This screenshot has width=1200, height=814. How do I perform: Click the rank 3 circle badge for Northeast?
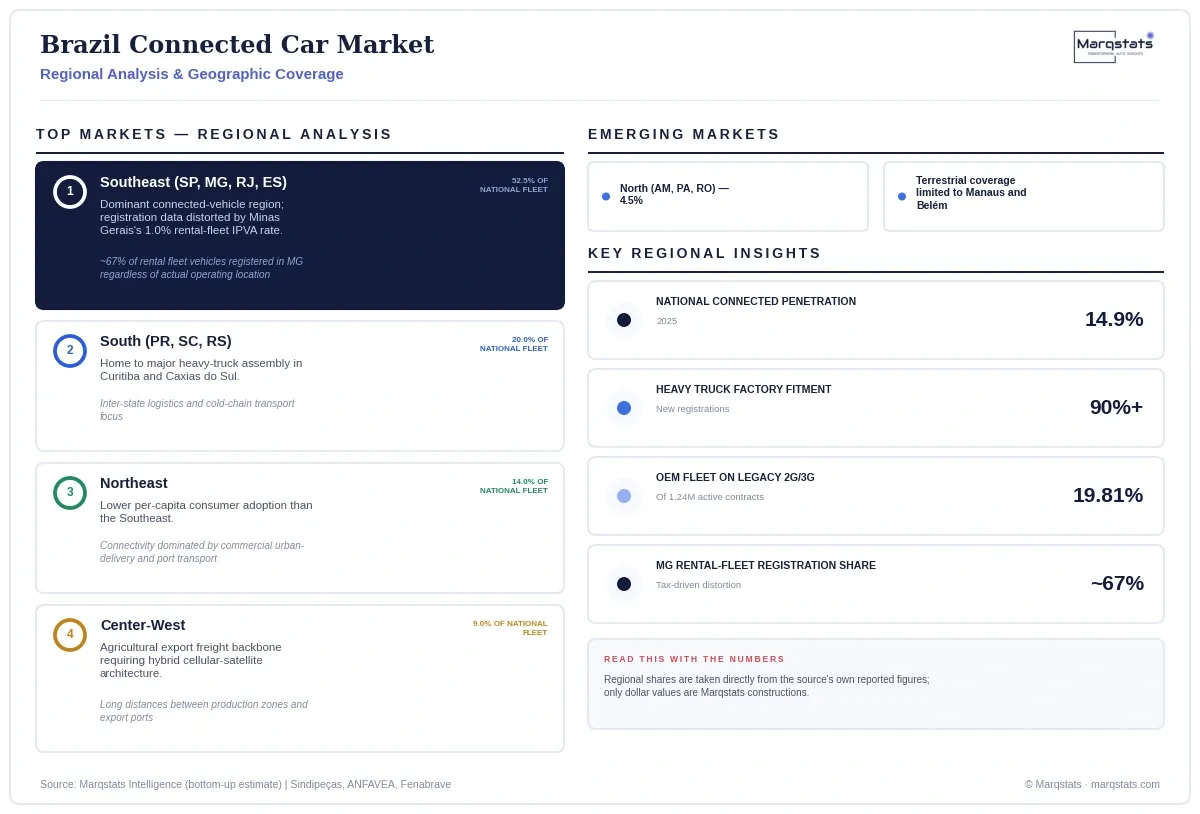pyautogui.click(x=70, y=493)
